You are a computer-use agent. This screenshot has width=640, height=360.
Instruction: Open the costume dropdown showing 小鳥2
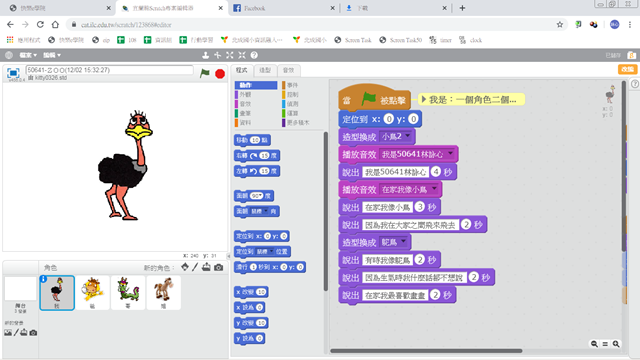tap(396, 136)
